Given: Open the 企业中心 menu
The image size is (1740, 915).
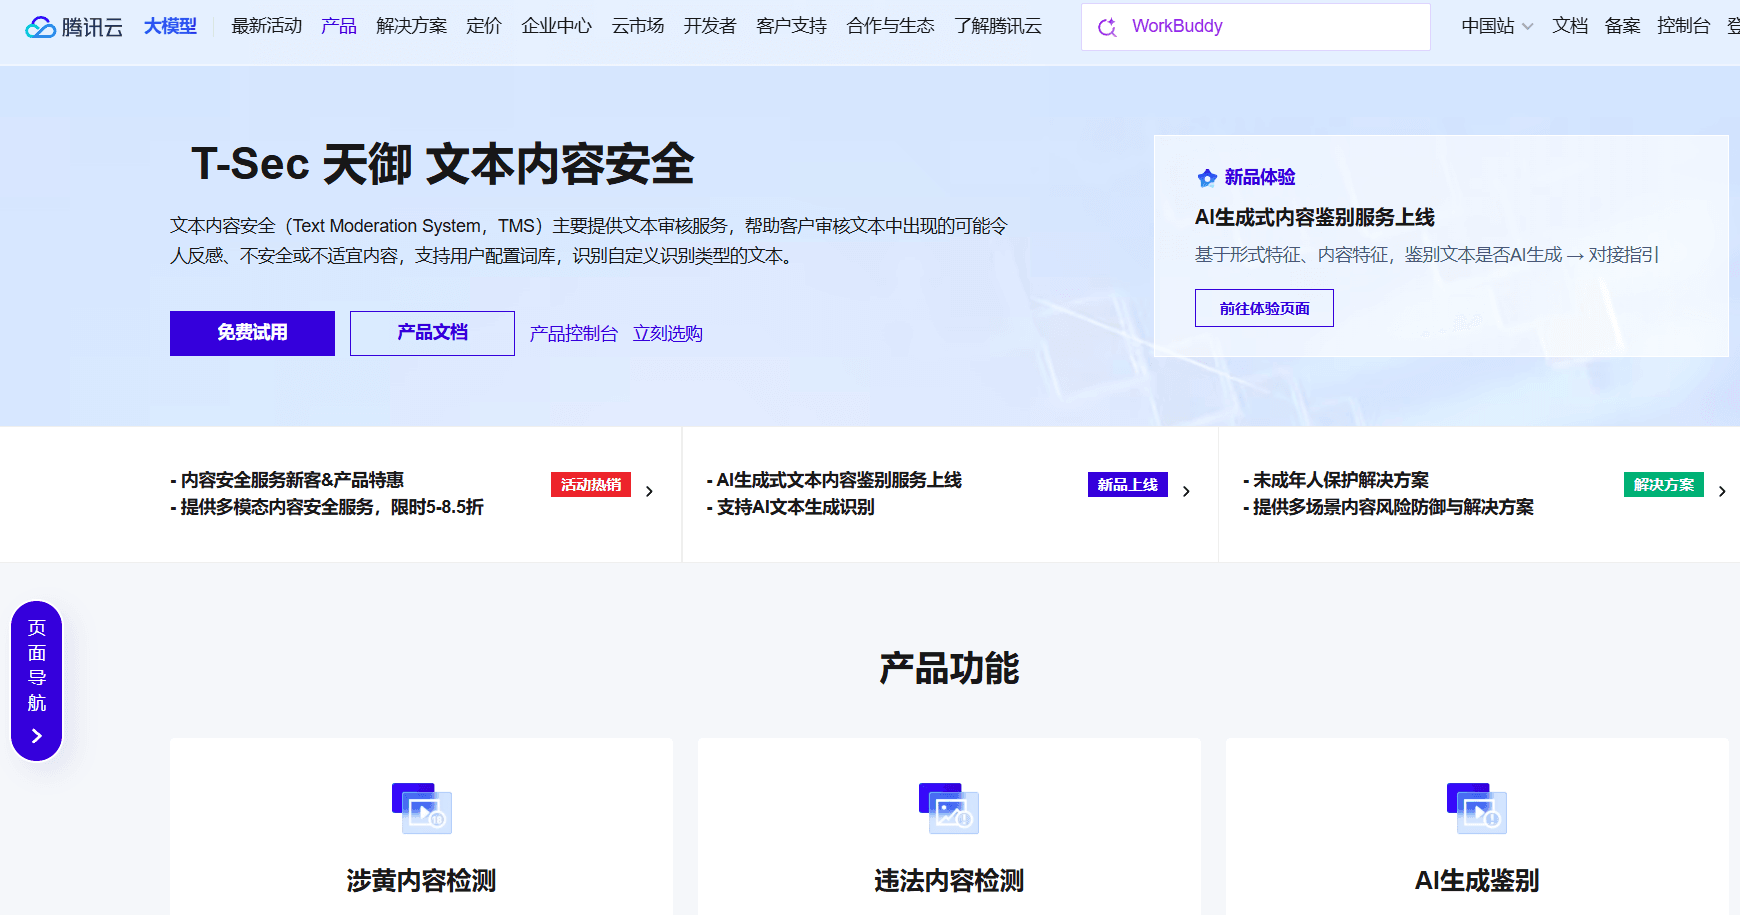Looking at the screenshot, I should [557, 26].
